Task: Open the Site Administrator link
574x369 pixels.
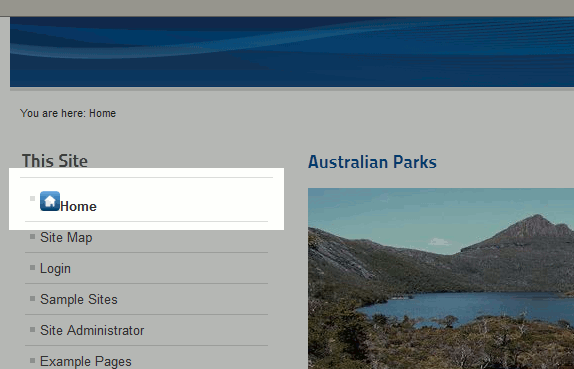Action: (92, 331)
